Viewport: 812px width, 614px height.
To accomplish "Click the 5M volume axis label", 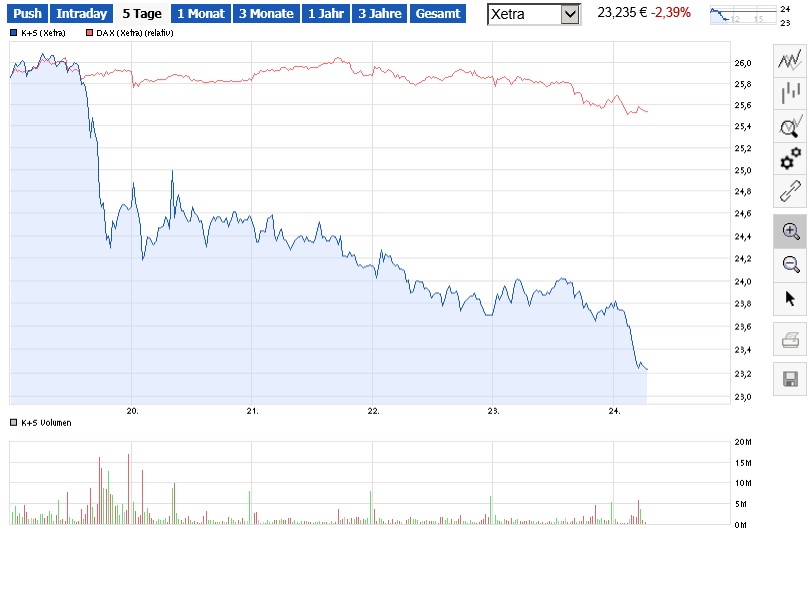I will click(741, 504).
